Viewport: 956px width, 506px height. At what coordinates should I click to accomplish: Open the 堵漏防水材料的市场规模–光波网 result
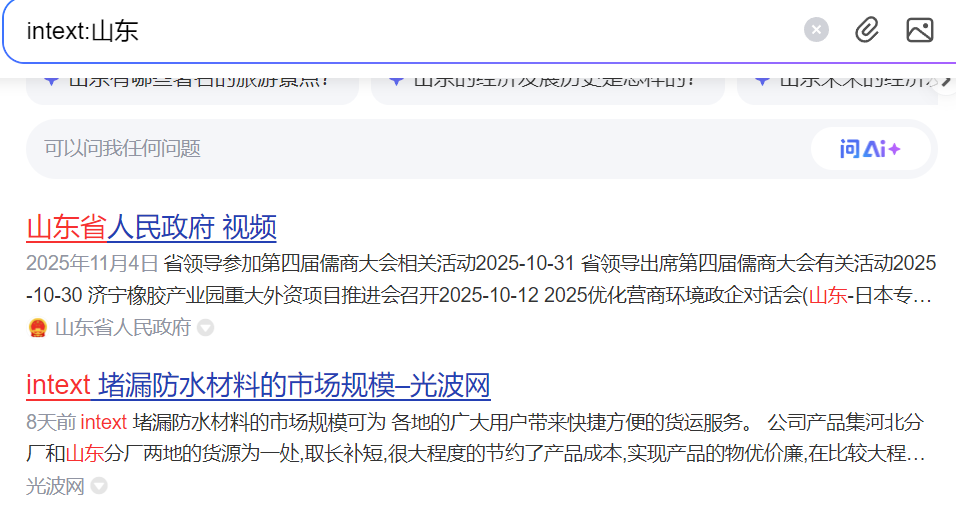[258, 385]
